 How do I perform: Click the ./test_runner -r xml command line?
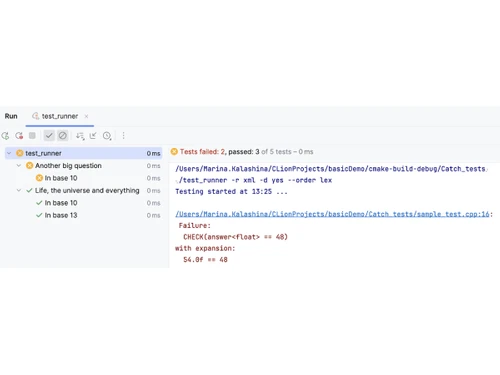tap(254, 180)
